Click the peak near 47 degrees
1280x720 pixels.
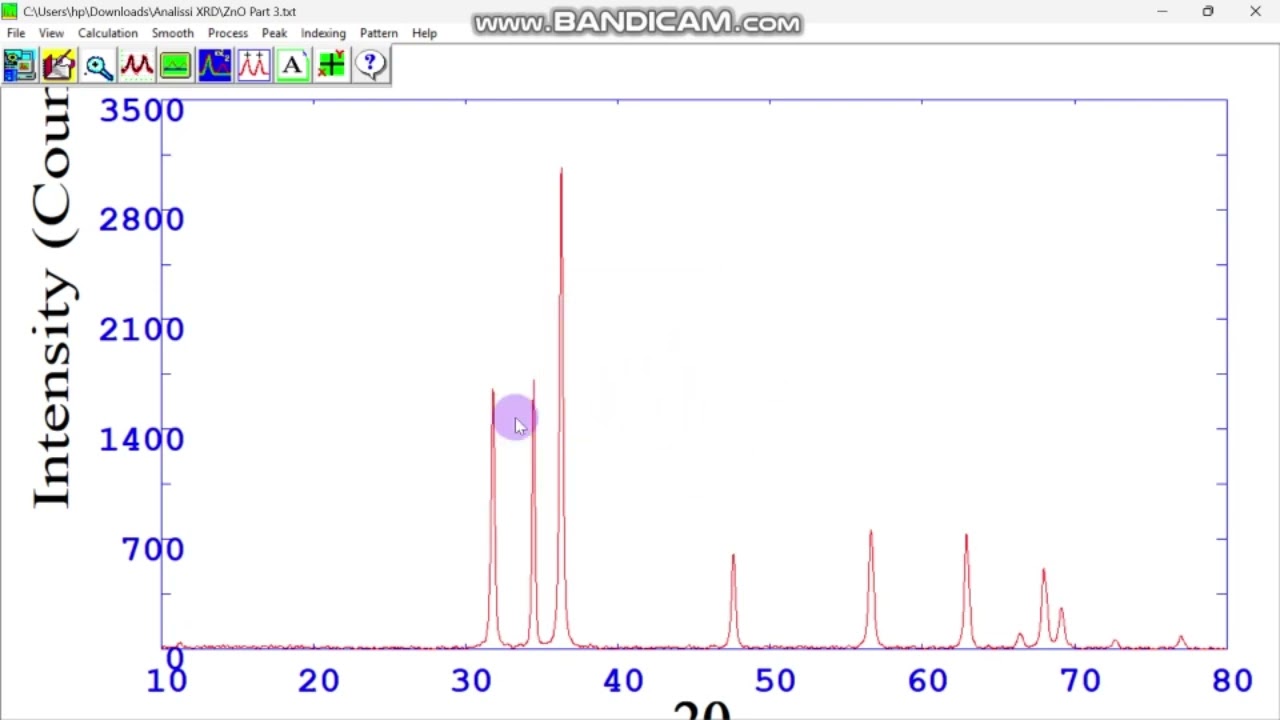[x=733, y=600]
